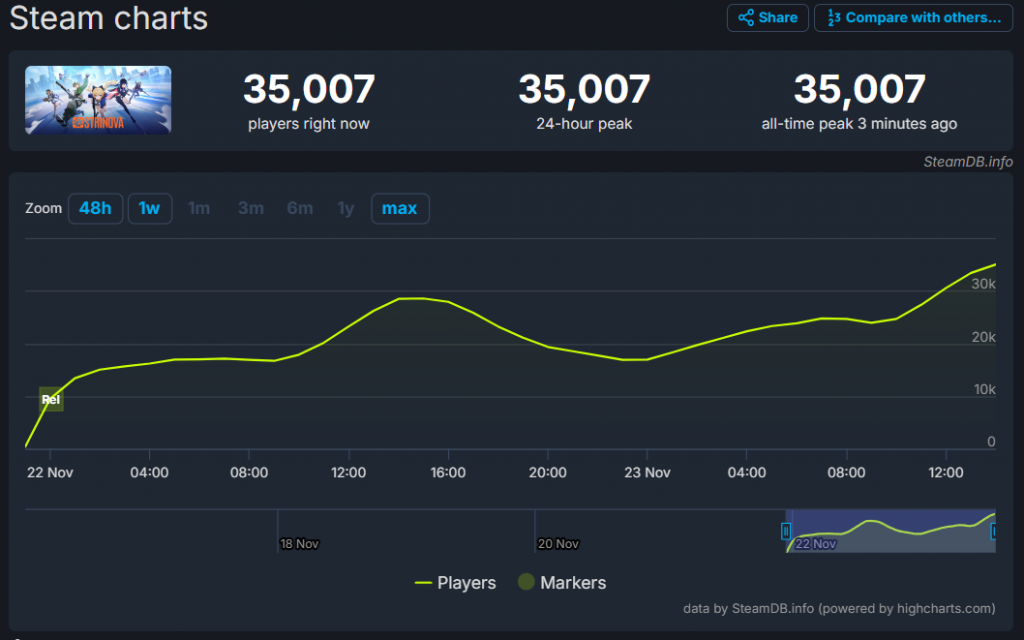1024x640 pixels.
Task: Click the '18 Nov' navigator date label
Action: (x=299, y=543)
